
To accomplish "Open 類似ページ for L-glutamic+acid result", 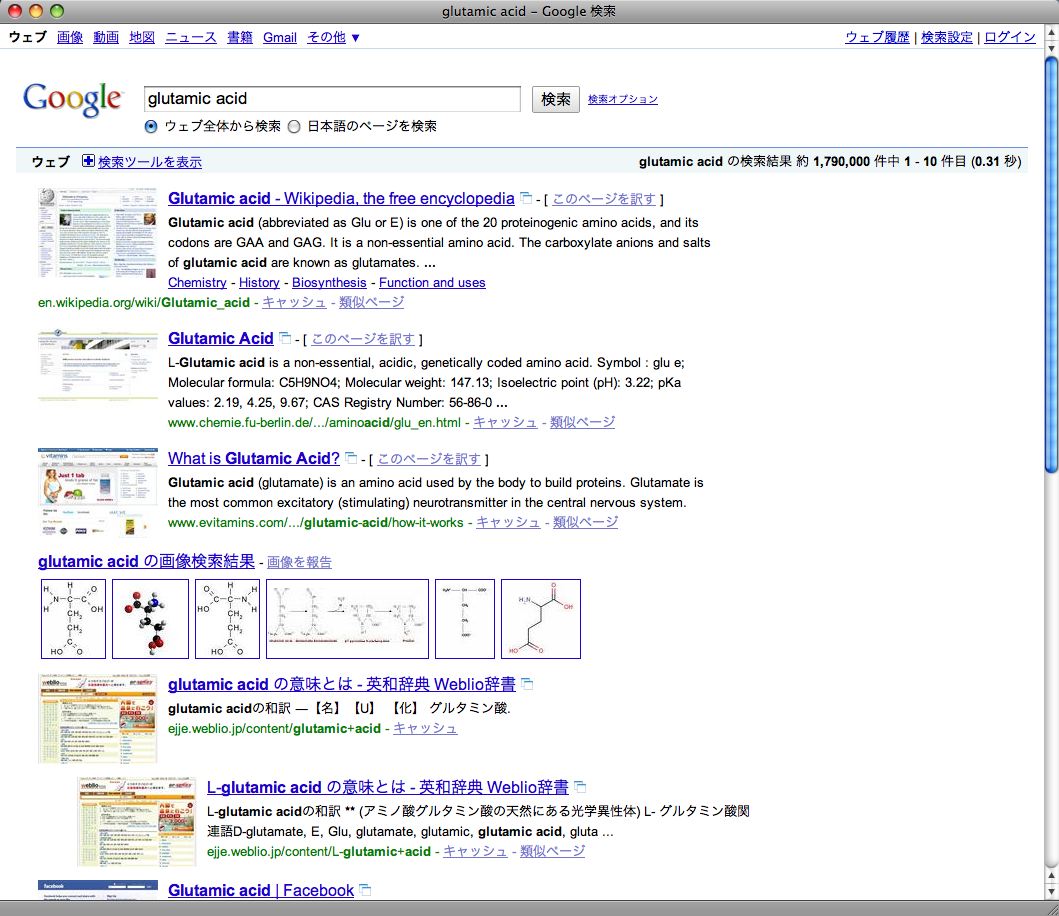I will (x=552, y=851).
